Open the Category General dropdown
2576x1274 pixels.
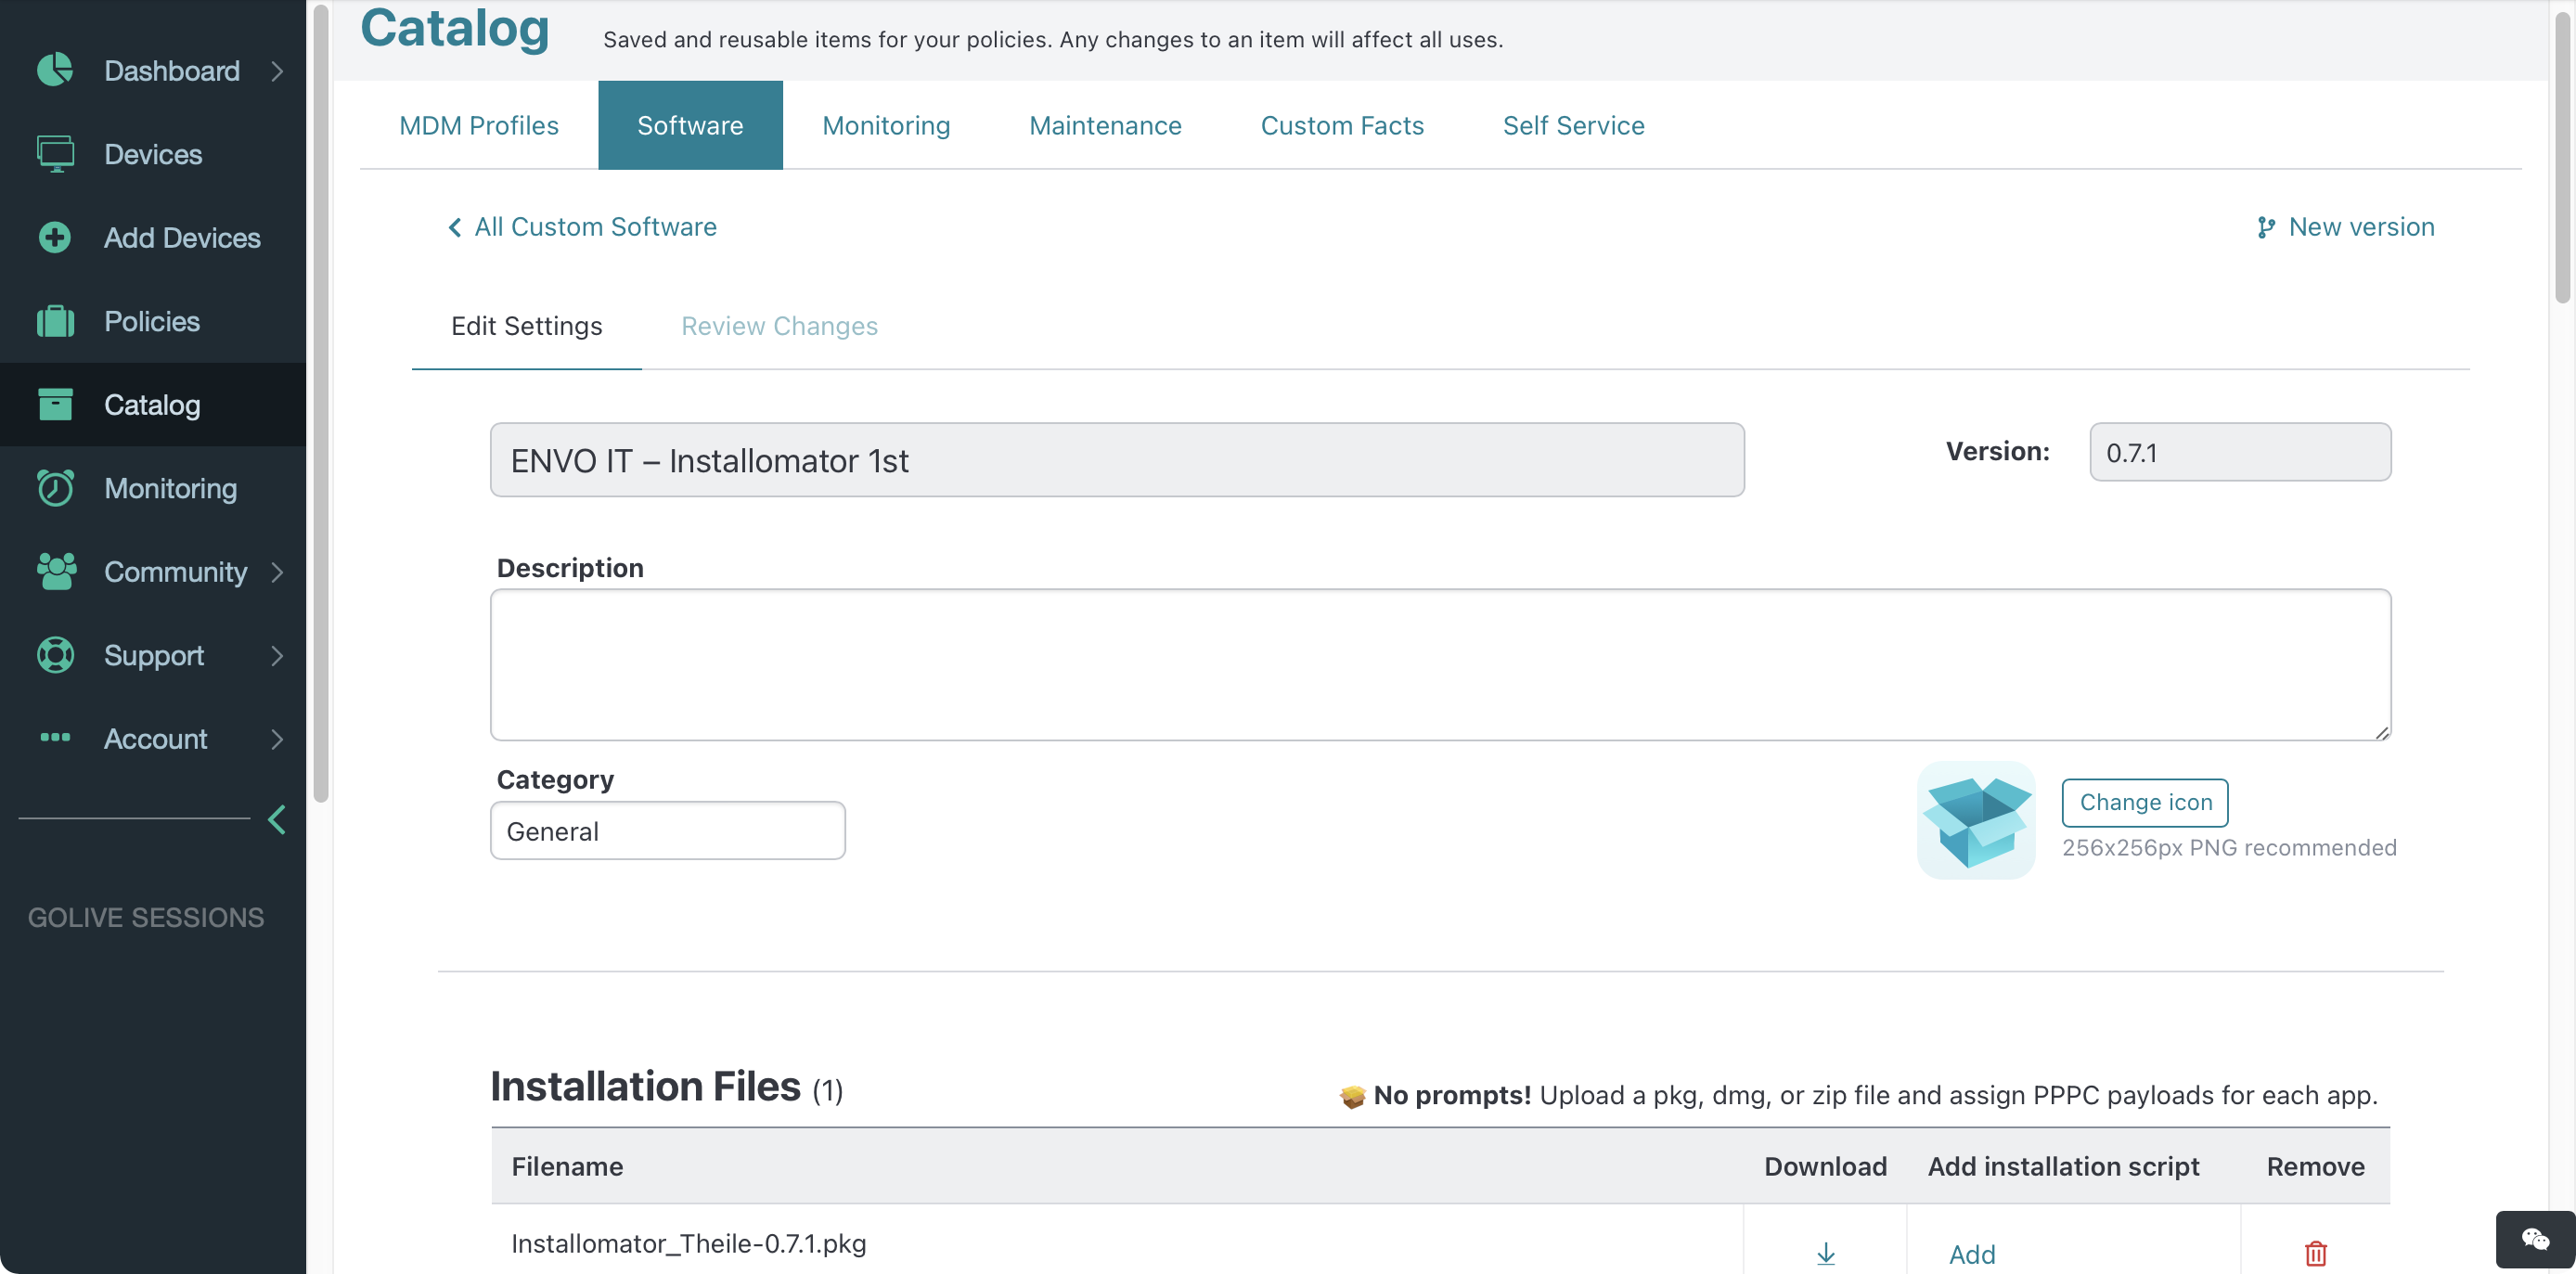click(667, 831)
